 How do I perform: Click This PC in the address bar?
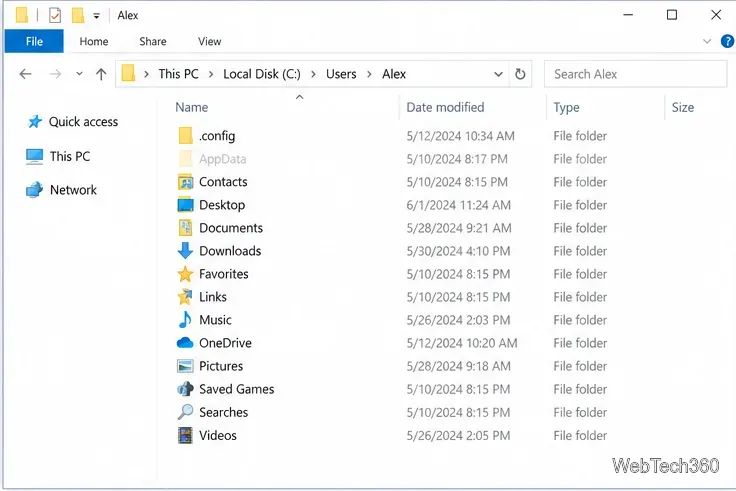pyautogui.click(x=178, y=74)
